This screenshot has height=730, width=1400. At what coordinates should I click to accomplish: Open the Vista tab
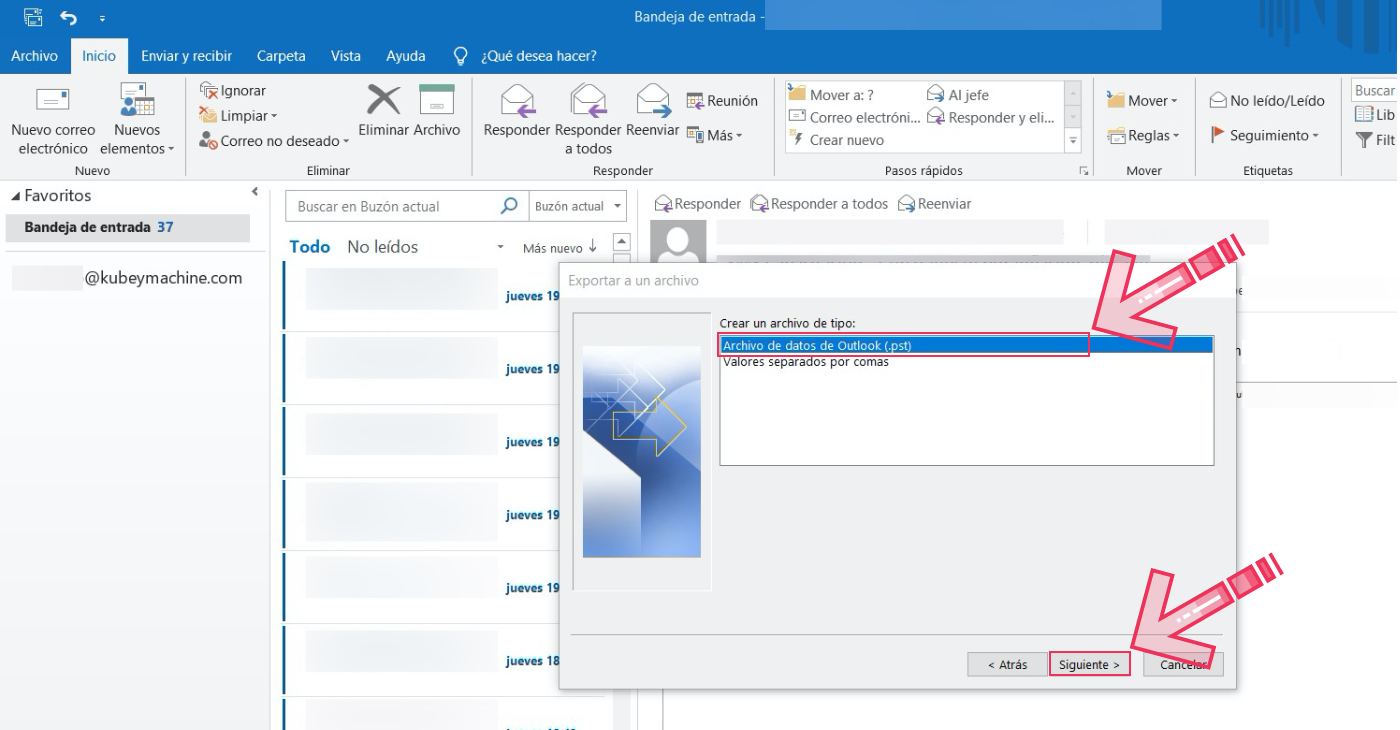coord(346,56)
